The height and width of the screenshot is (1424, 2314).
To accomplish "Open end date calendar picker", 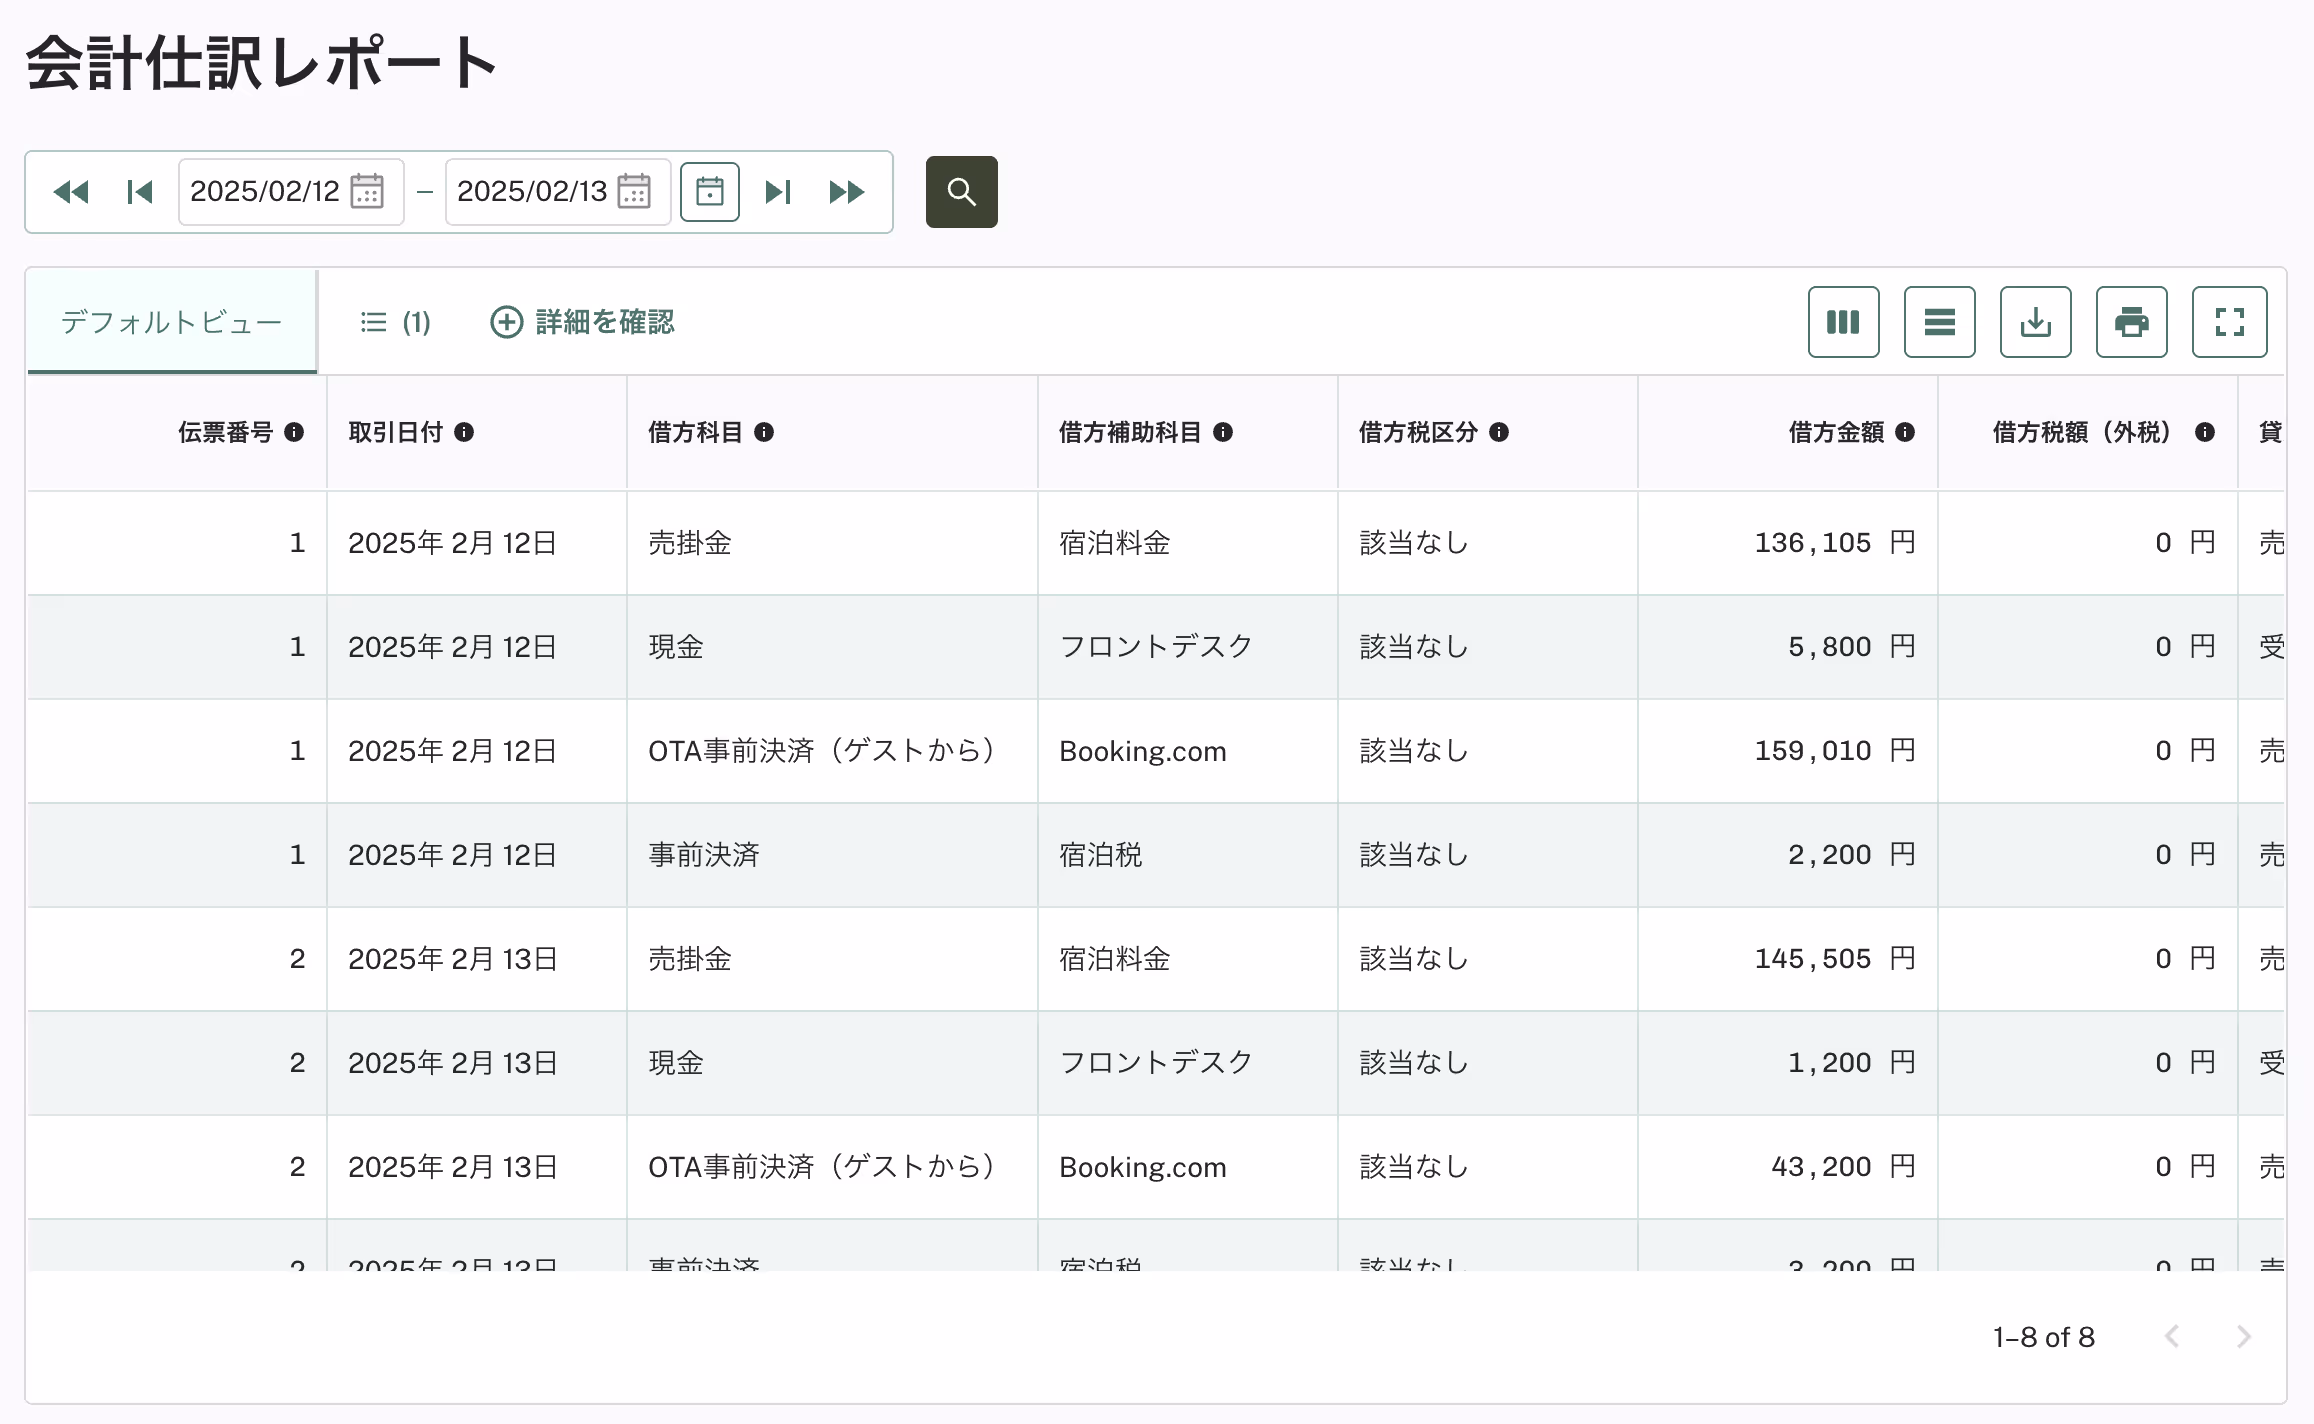I will [x=634, y=191].
